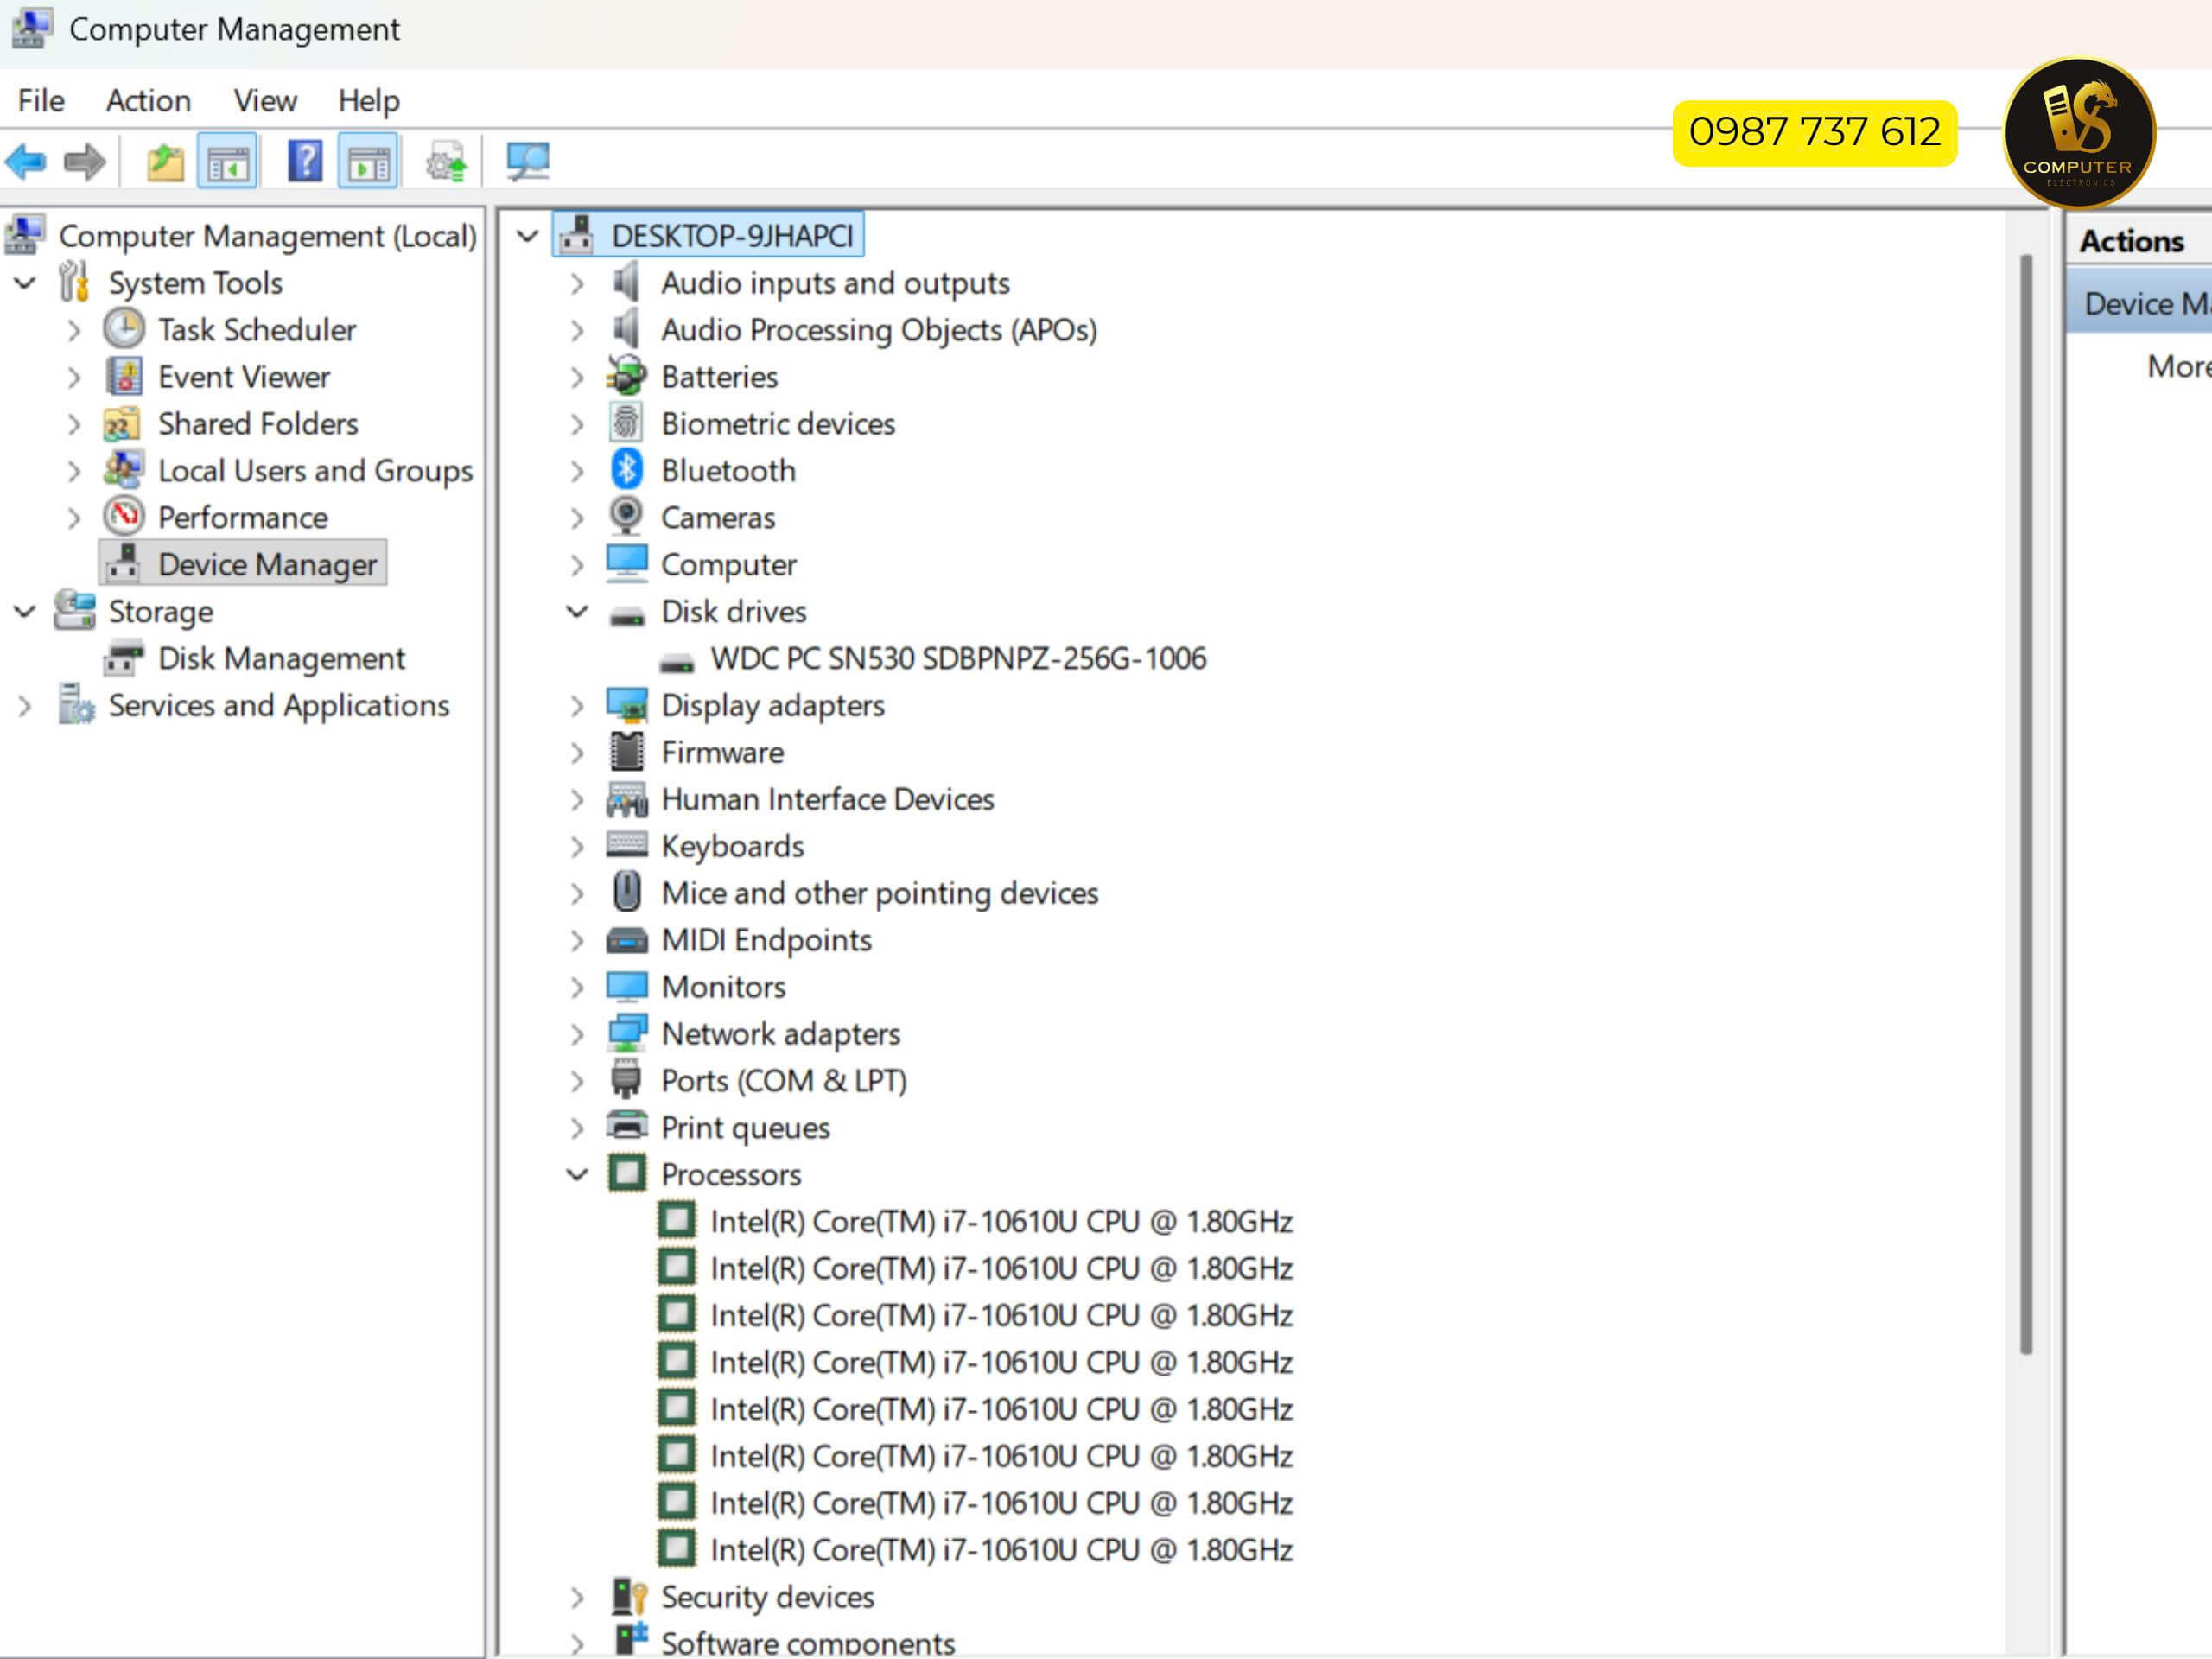This screenshot has height=1659, width=2212.
Task: Click Scan for hardware changes monitor icon
Action: coord(527,161)
